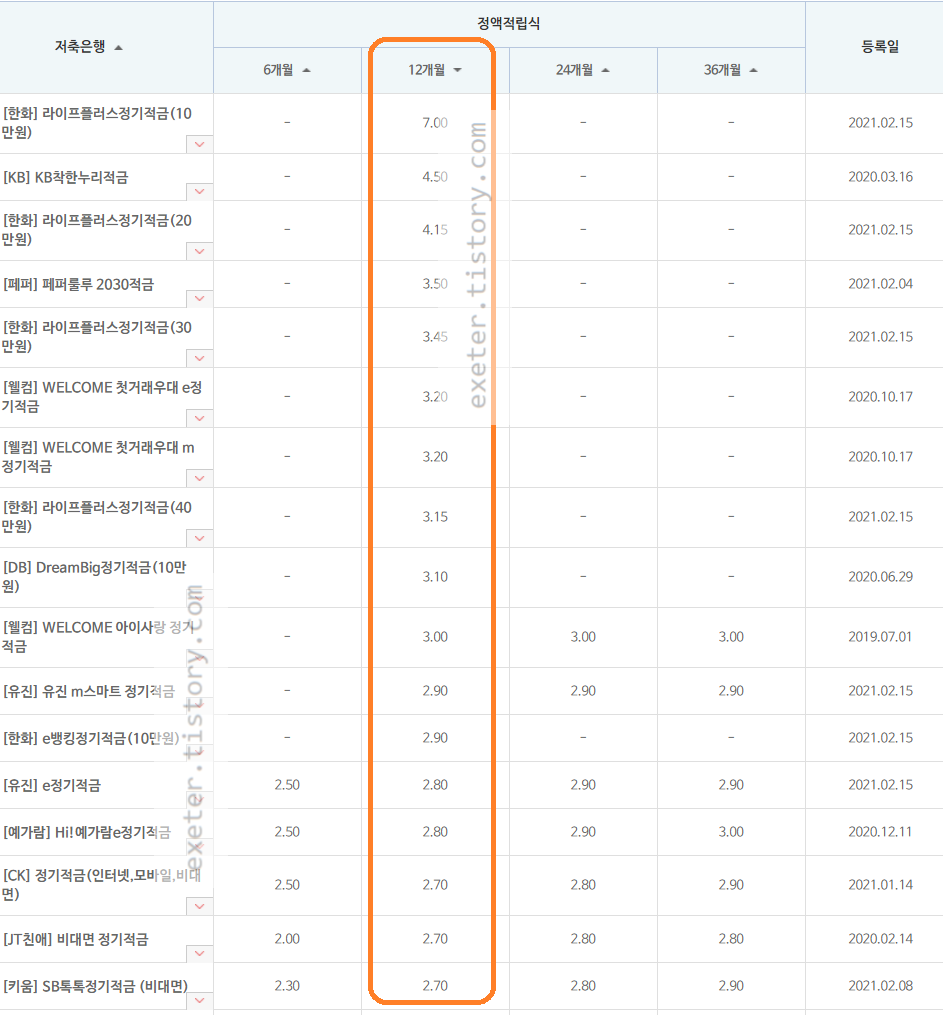Select 24개월 rate 3.00 in 웰컴 아이사랑 row

(x=582, y=637)
